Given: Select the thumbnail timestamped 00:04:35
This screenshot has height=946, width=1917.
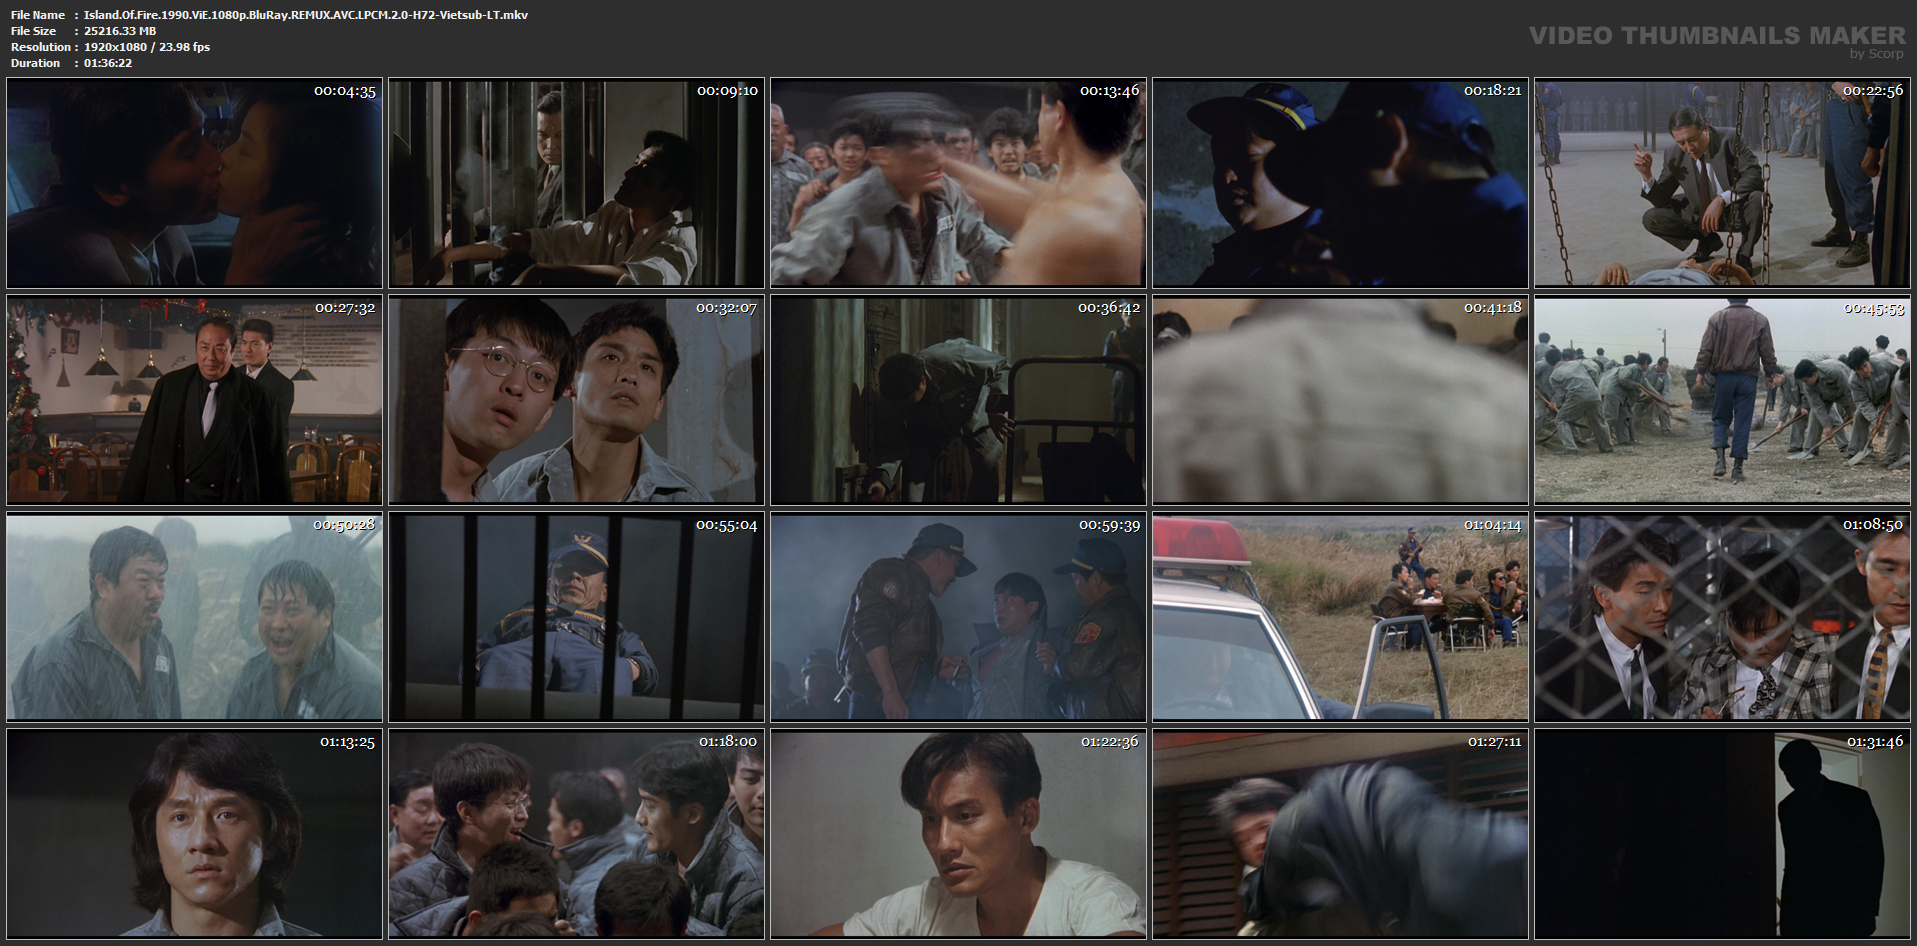Looking at the screenshot, I should pyautogui.click(x=194, y=183).
